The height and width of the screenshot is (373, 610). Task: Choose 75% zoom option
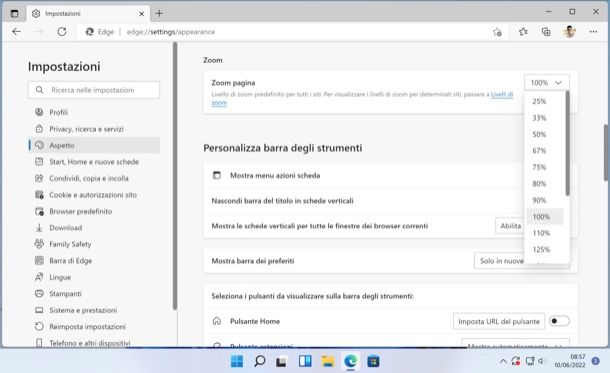pyautogui.click(x=545, y=167)
